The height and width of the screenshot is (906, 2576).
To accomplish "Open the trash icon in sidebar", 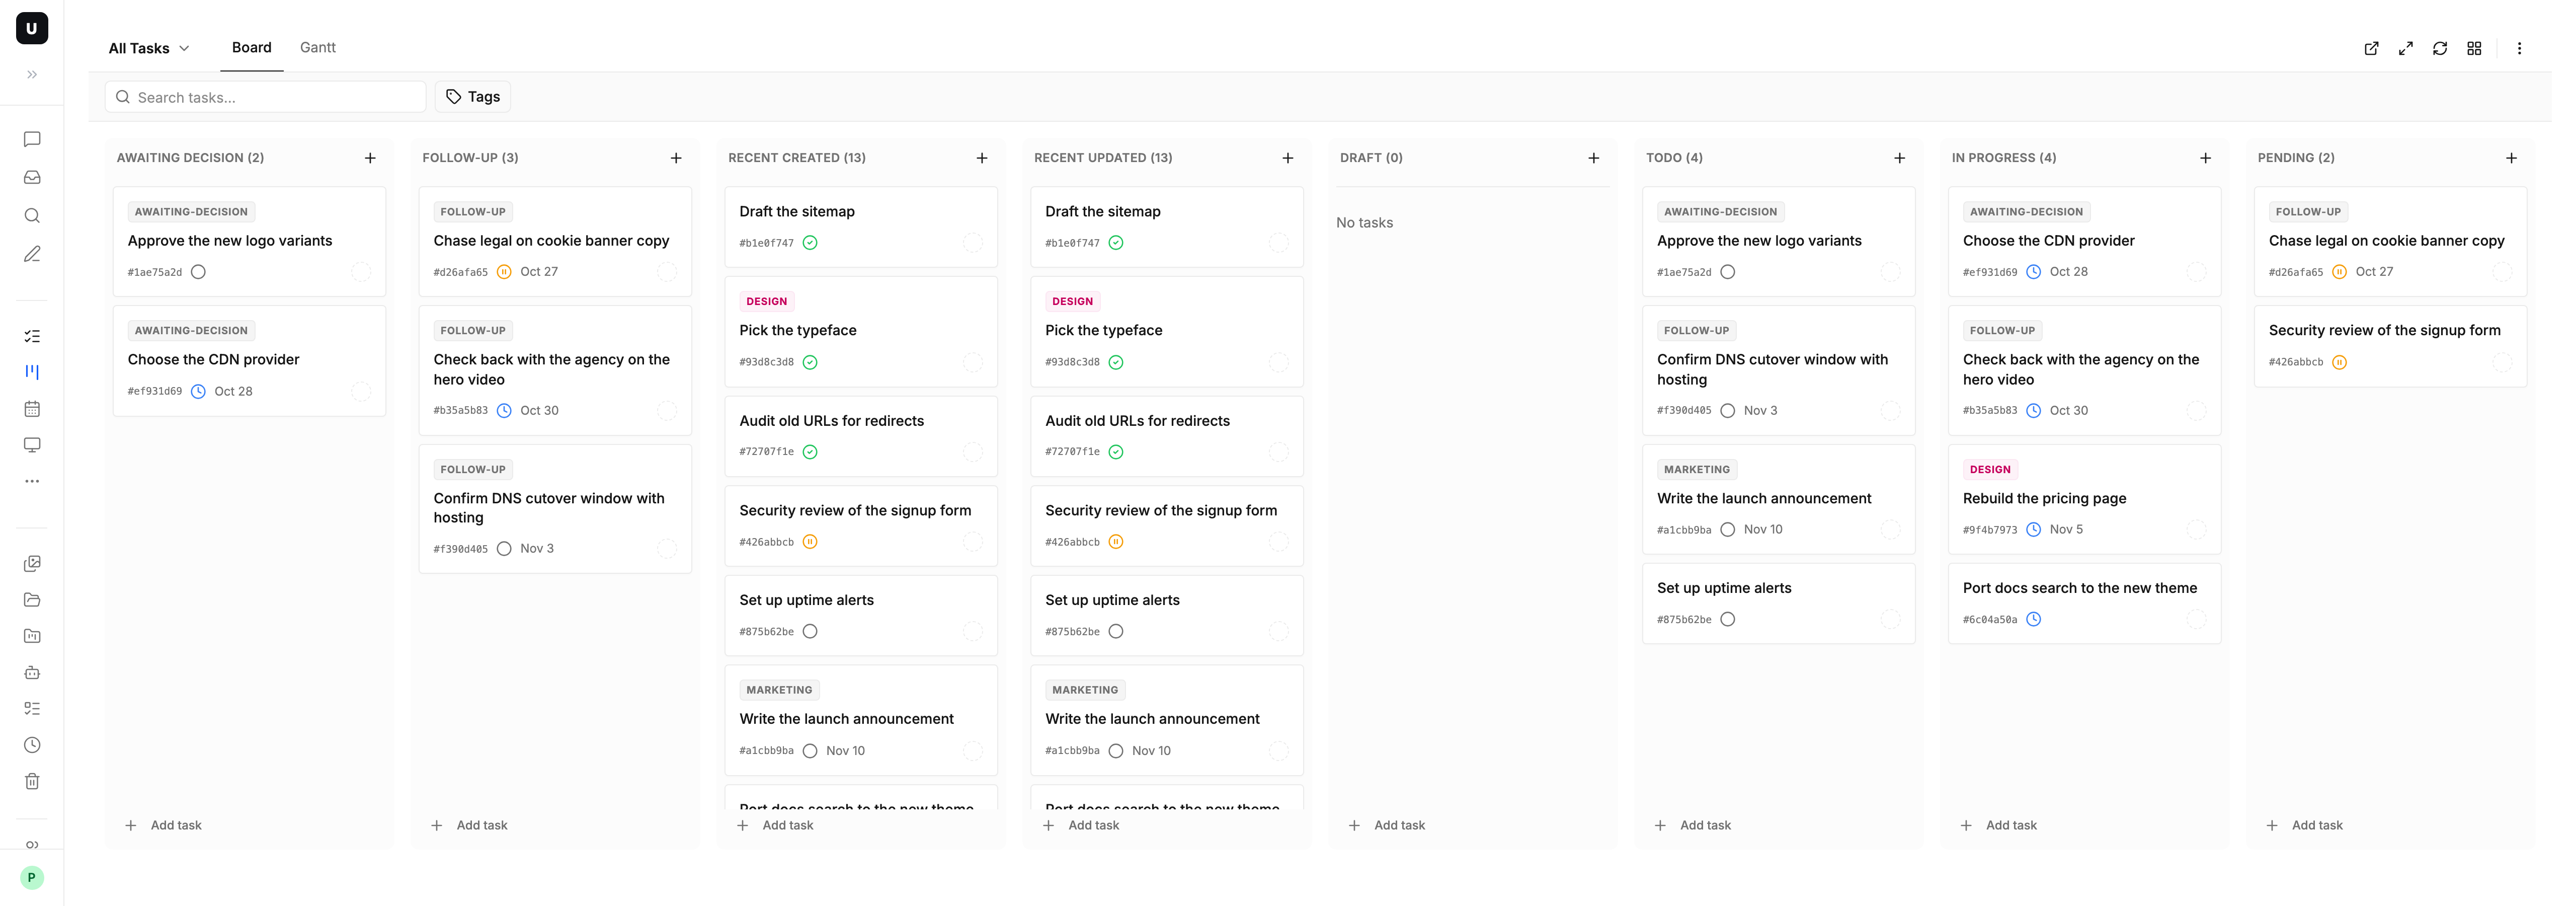I will [32, 781].
